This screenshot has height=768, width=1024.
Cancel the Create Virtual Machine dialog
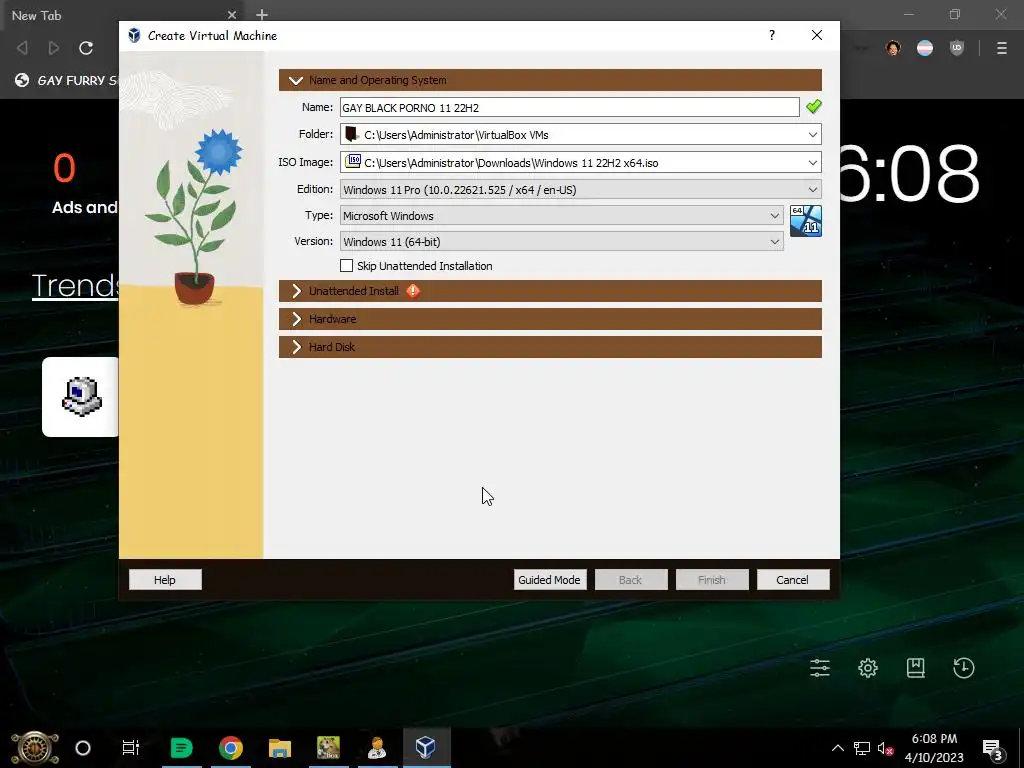(x=793, y=580)
